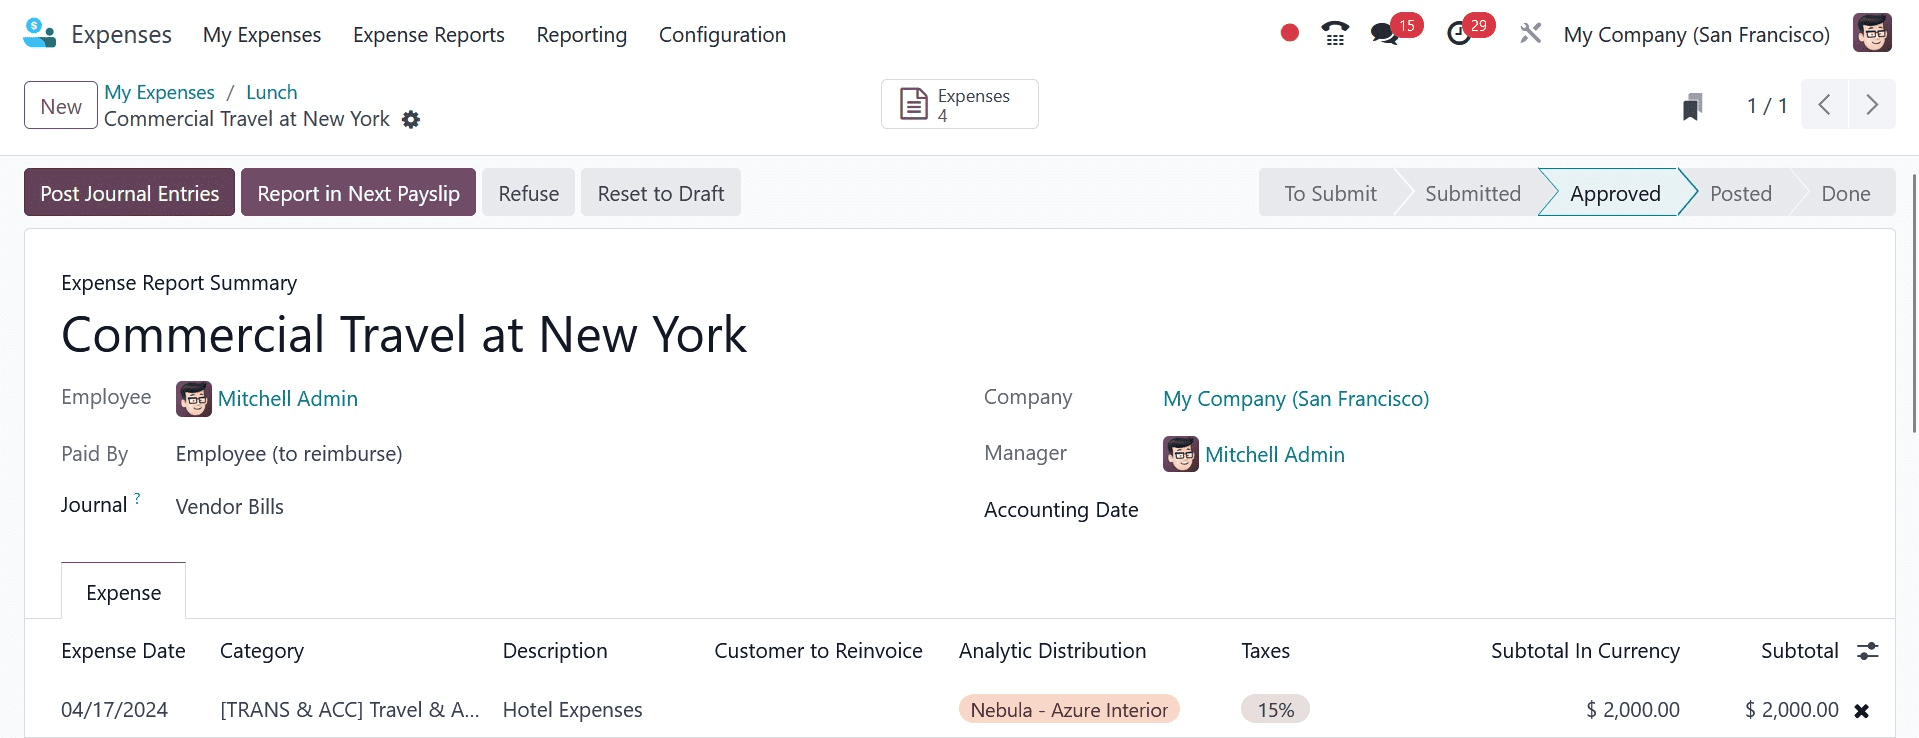Open Mitchell Admin manager link
1919x738 pixels.
[x=1275, y=455]
